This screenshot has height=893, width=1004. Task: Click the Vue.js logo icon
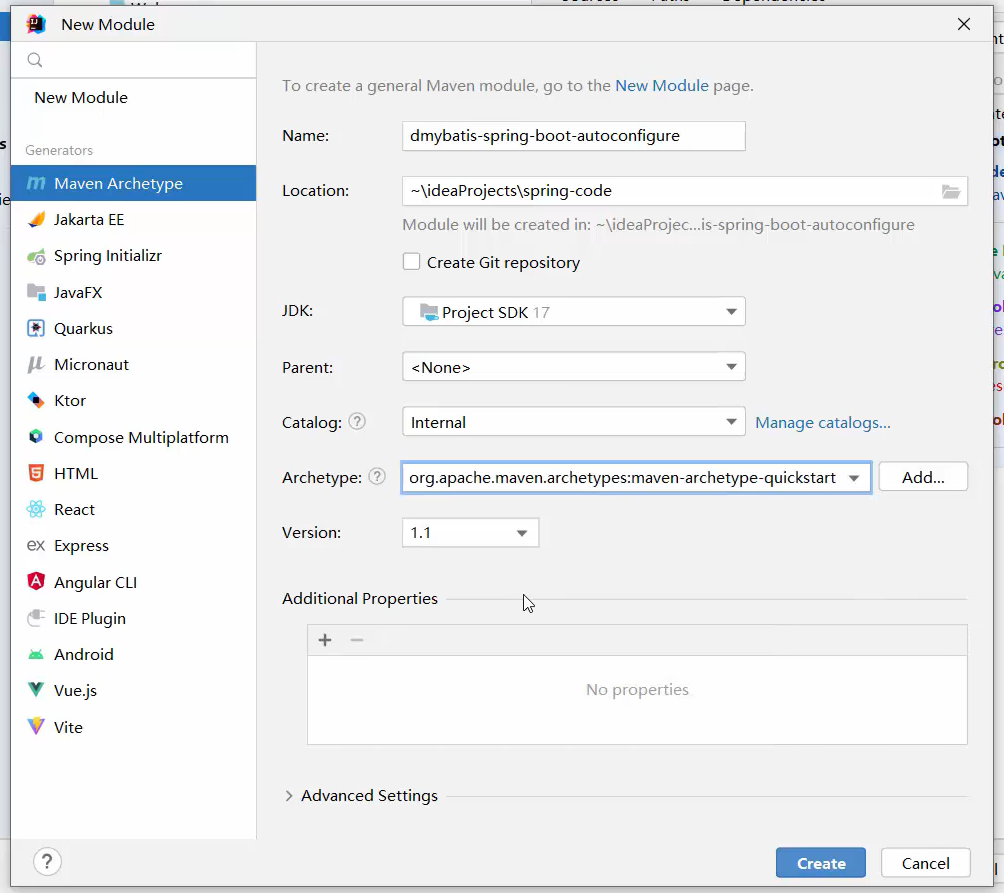coord(36,690)
